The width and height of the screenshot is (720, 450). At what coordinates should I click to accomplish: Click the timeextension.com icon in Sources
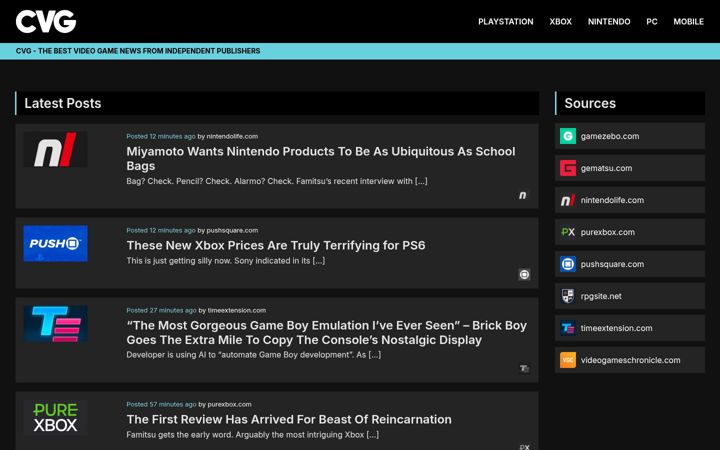pos(568,328)
